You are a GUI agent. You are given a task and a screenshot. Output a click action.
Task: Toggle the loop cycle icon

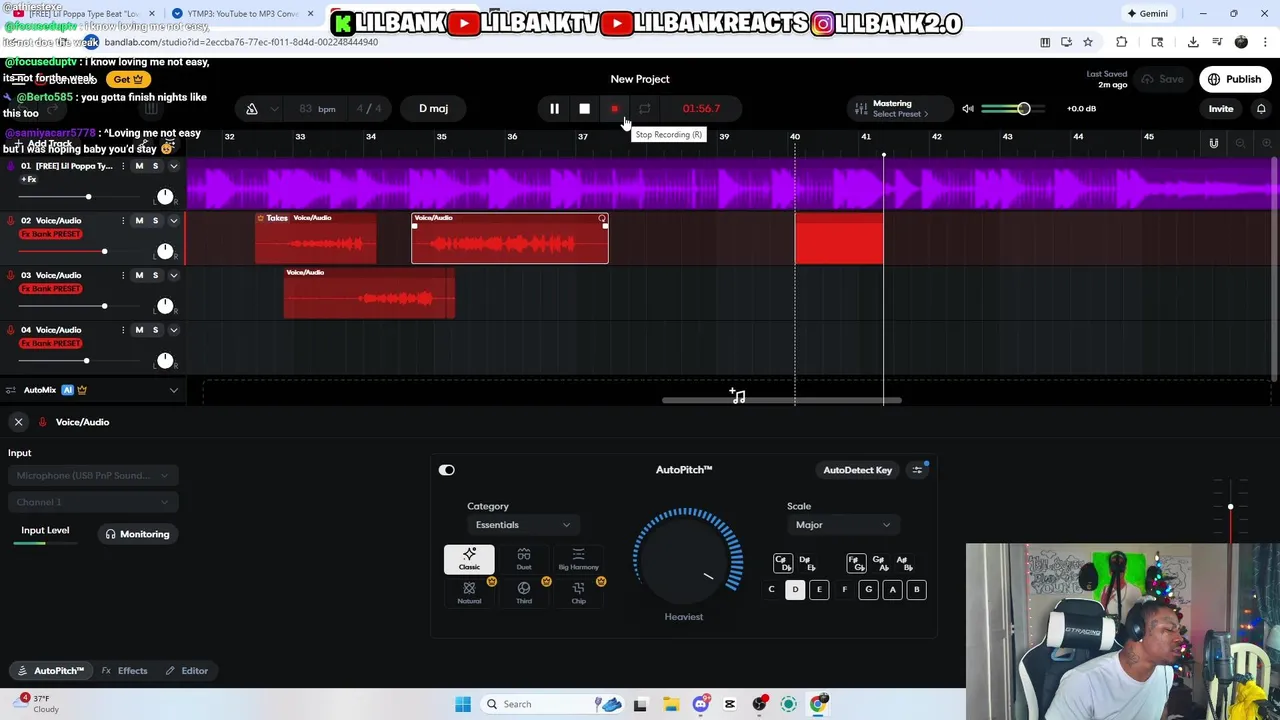[x=644, y=108]
